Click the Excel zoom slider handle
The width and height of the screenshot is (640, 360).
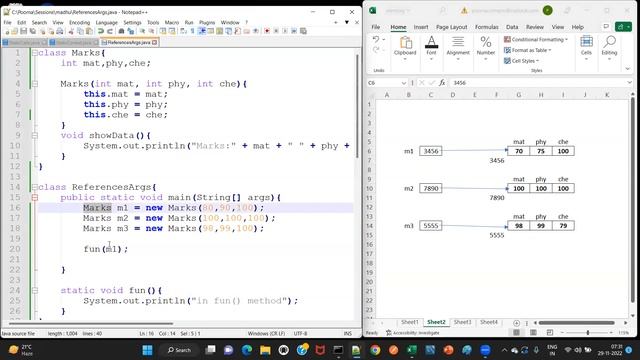(x=588, y=333)
